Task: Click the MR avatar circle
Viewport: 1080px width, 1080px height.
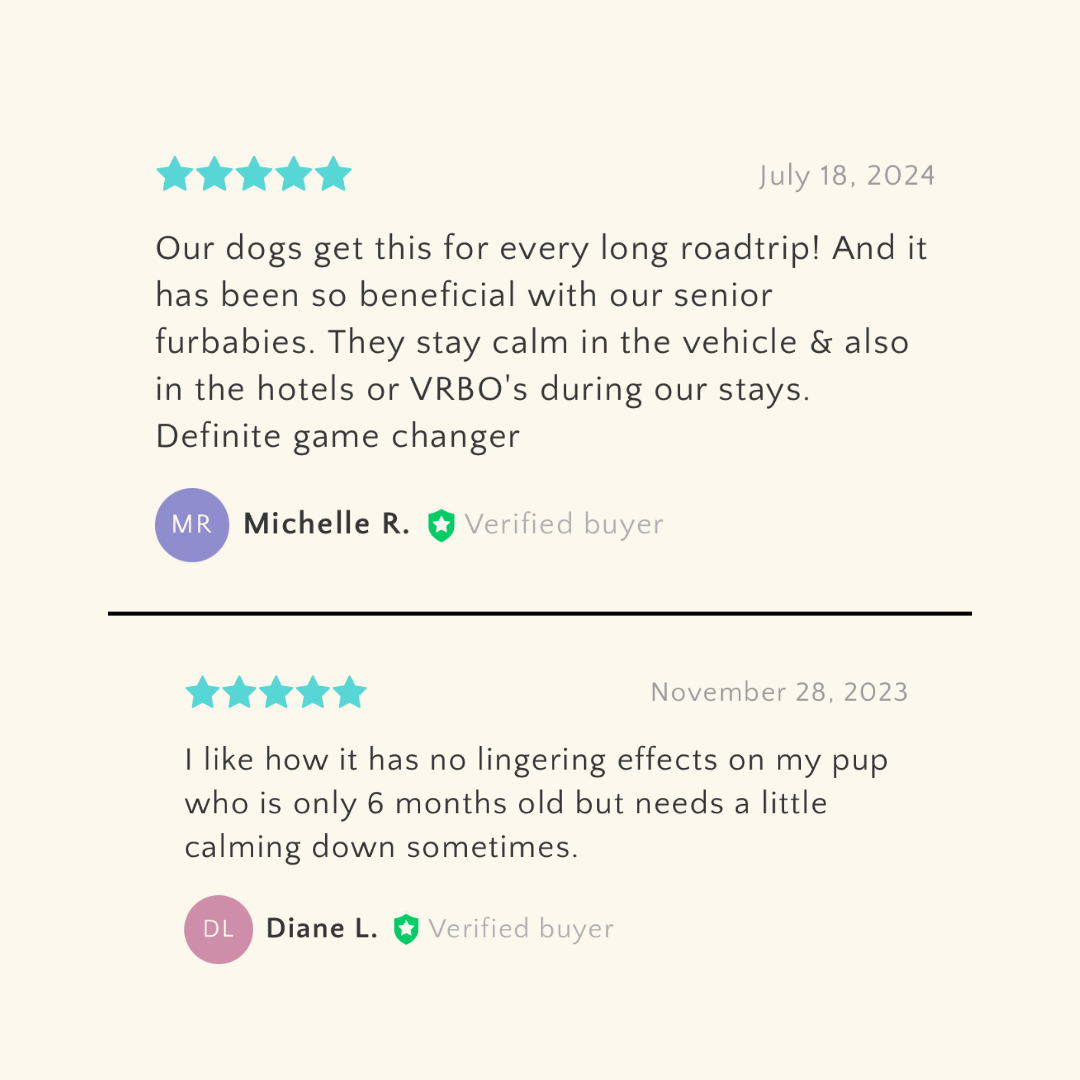Action: (x=192, y=525)
